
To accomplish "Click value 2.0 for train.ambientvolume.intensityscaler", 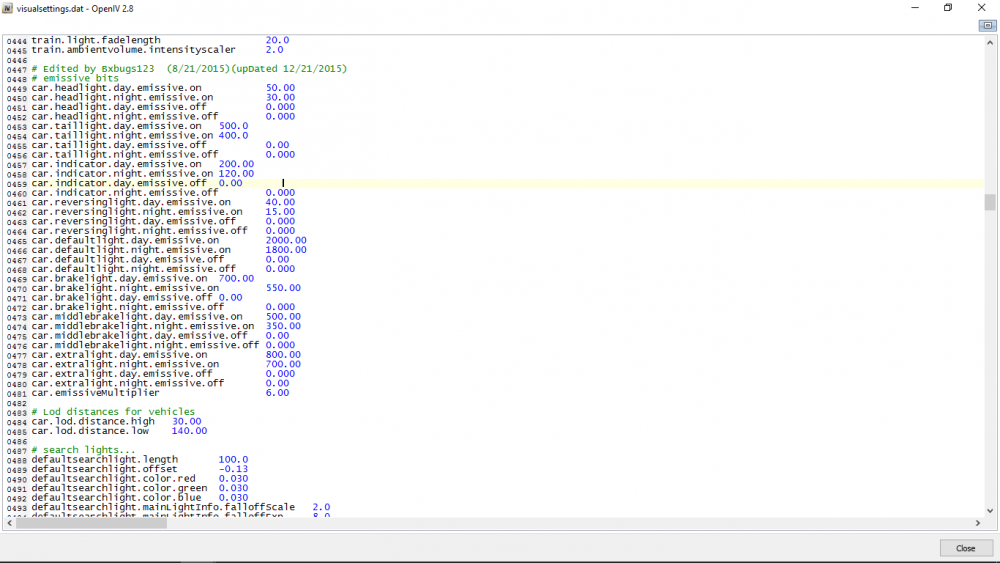I will point(275,50).
